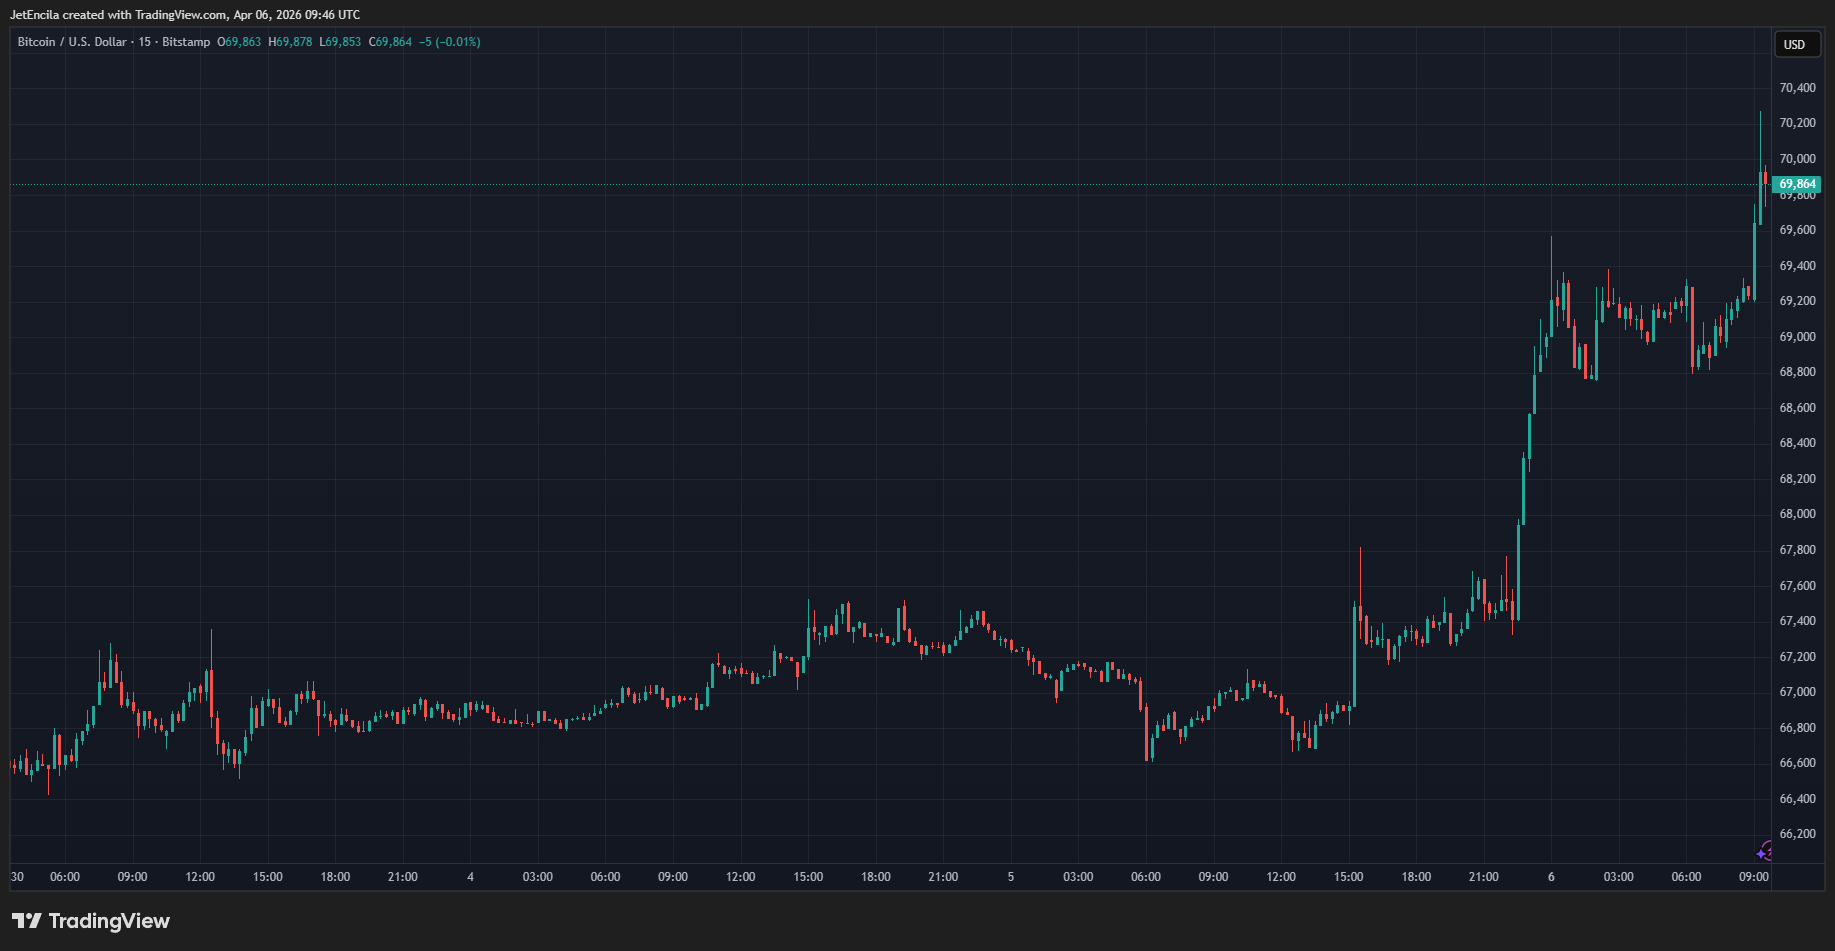This screenshot has width=1835, height=951.
Task: Click the change value −5 (−0.01%)
Action: click(450, 42)
